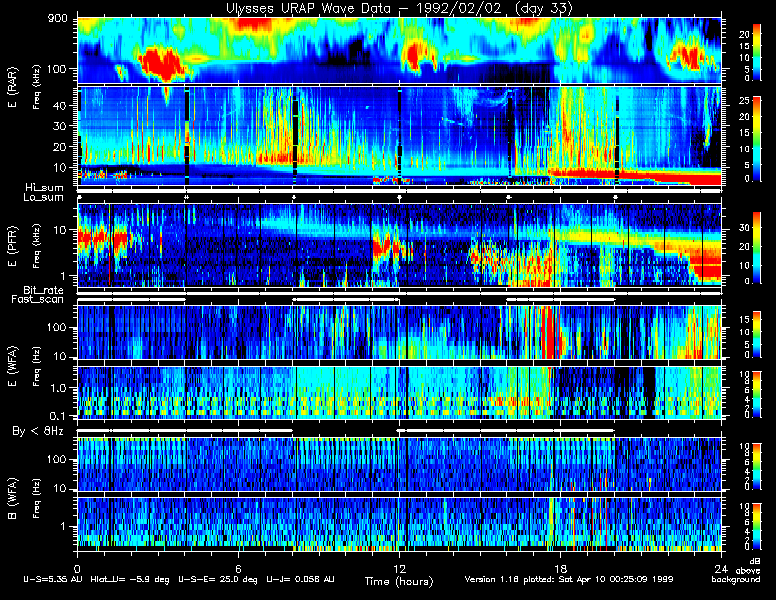Image resolution: width=776 pixels, height=600 pixels.
Task: Click the RAR 10–40 kHz spectrogram panel
Action: (x=399, y=136)
